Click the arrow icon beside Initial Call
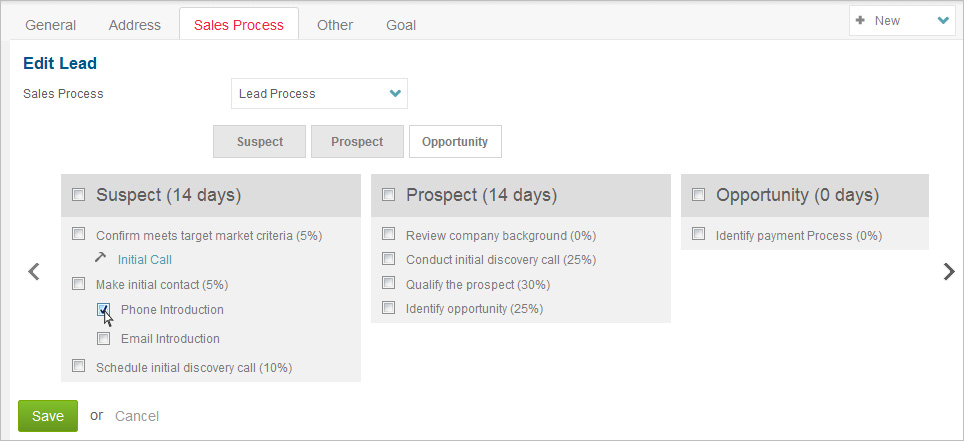The height and width of the screenshot is (441, 964). click(x=100, y=258)
